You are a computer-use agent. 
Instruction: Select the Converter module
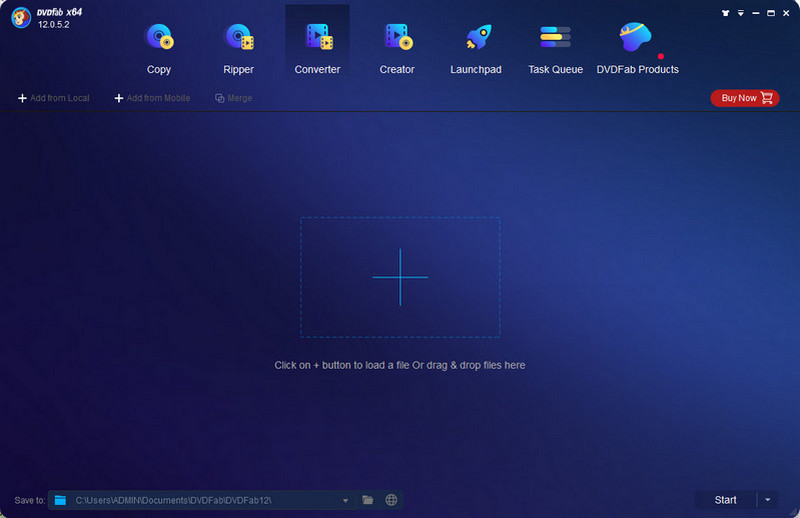point(317,47)
